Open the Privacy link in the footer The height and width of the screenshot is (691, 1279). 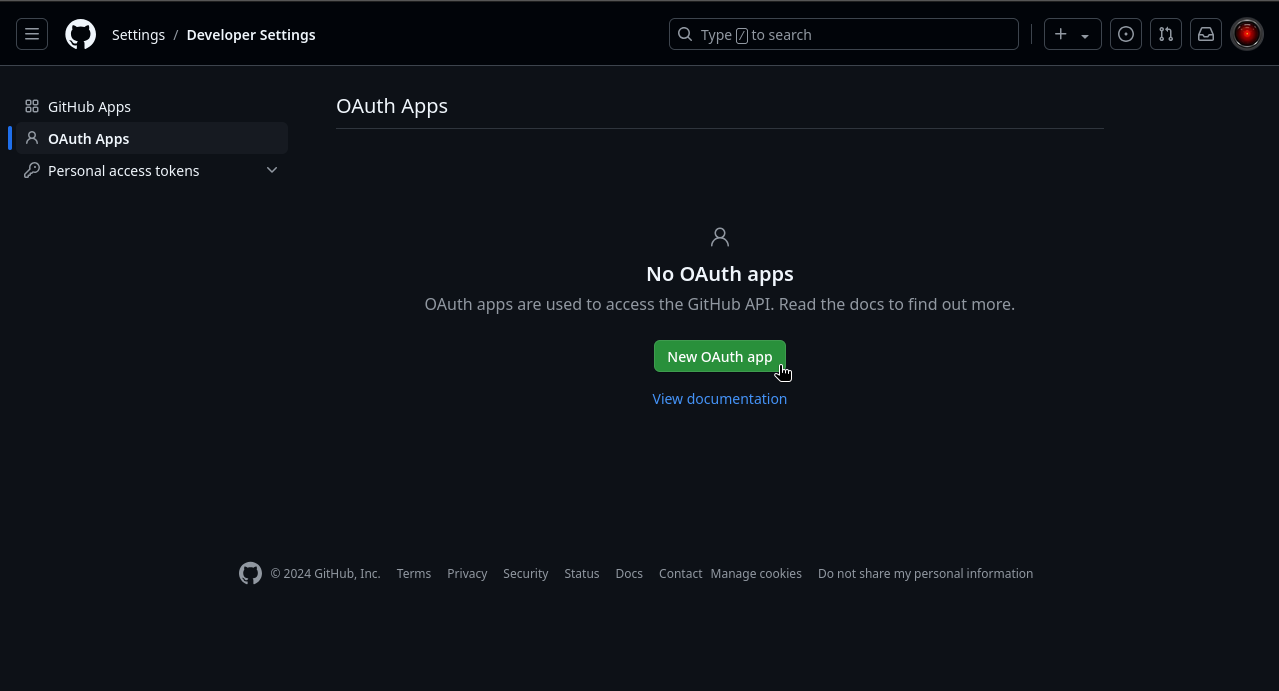[x=467, y=573]
